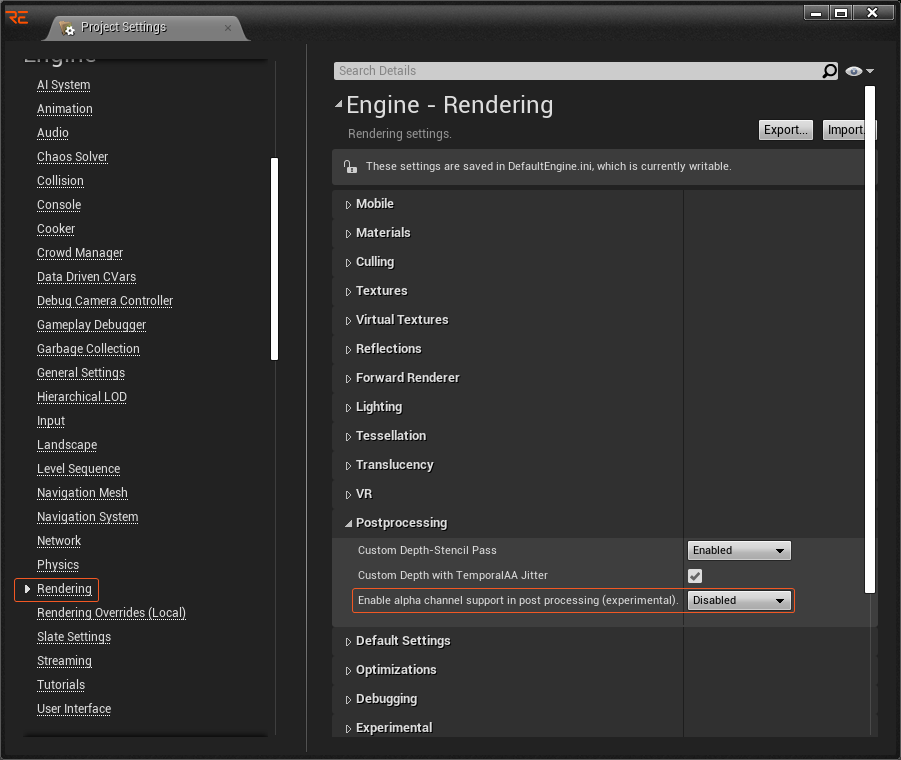Click the Import button
Image resolution: width=901 pixels, height=760 pixels.
click(x=845, y=130)
